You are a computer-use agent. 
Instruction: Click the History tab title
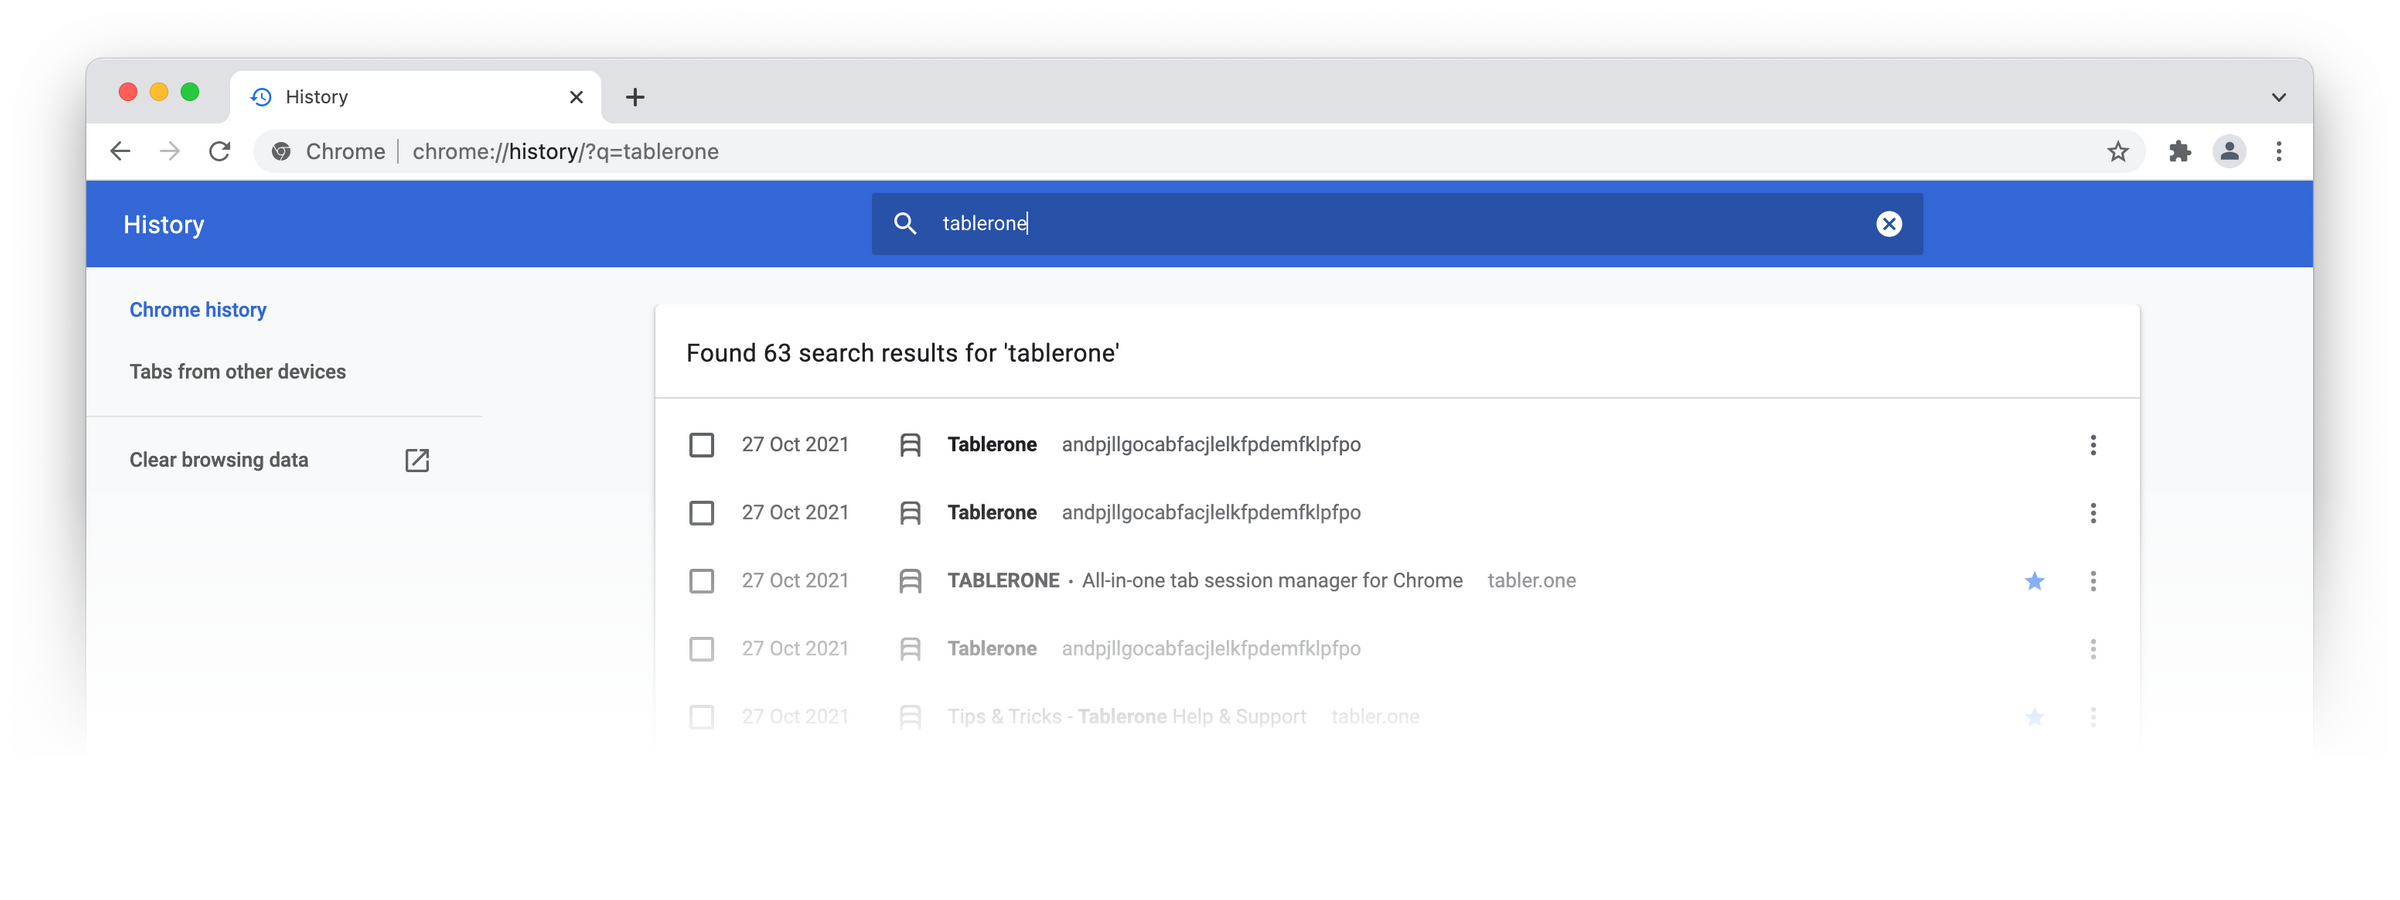pyautogui.click(x=317, y=97)
